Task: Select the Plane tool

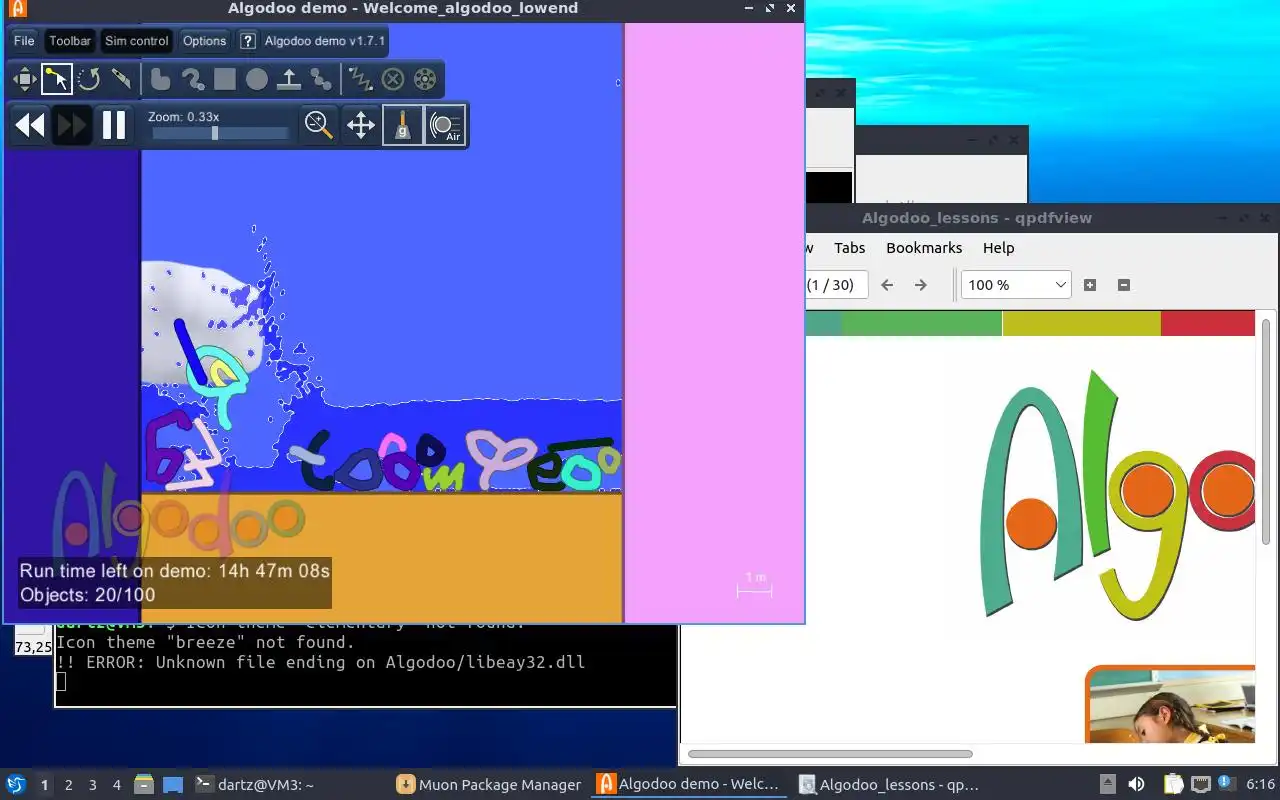Action: tap(288, 79)
